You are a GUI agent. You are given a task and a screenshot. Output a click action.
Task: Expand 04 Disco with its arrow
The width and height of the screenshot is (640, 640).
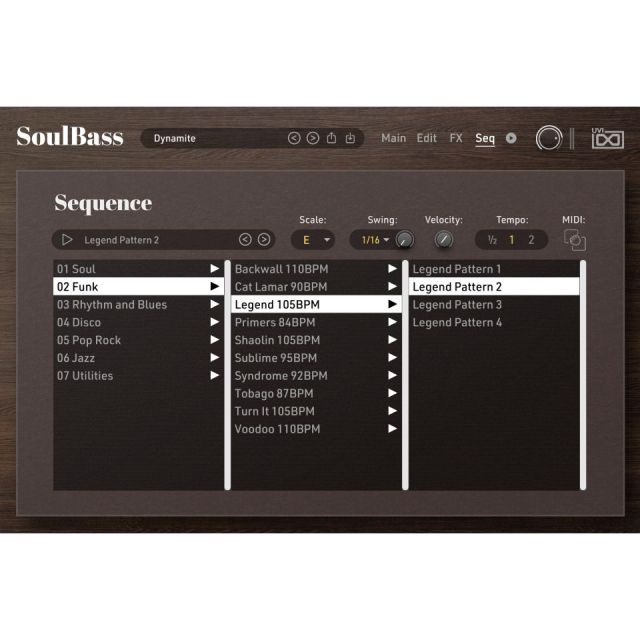point(215,322)
